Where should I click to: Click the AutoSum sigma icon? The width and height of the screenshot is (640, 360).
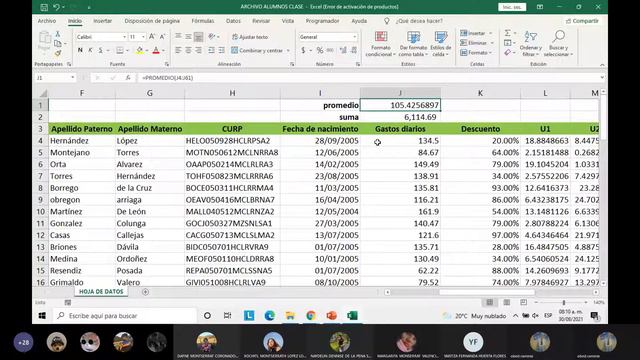(507, 33)
